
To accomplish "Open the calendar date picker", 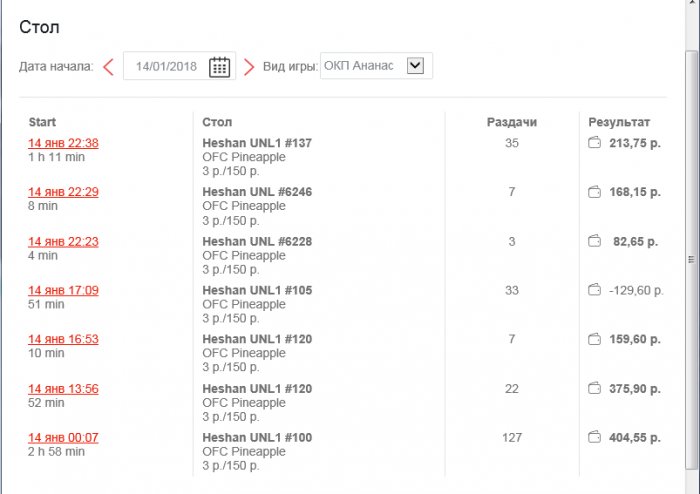I will point(220,67).
